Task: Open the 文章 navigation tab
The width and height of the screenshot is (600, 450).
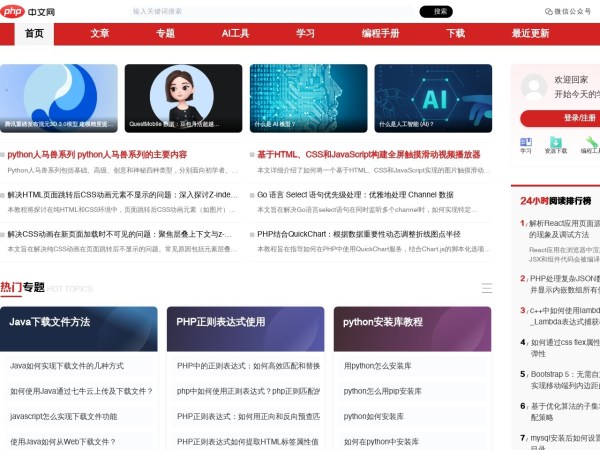Action: pos(100,34)
